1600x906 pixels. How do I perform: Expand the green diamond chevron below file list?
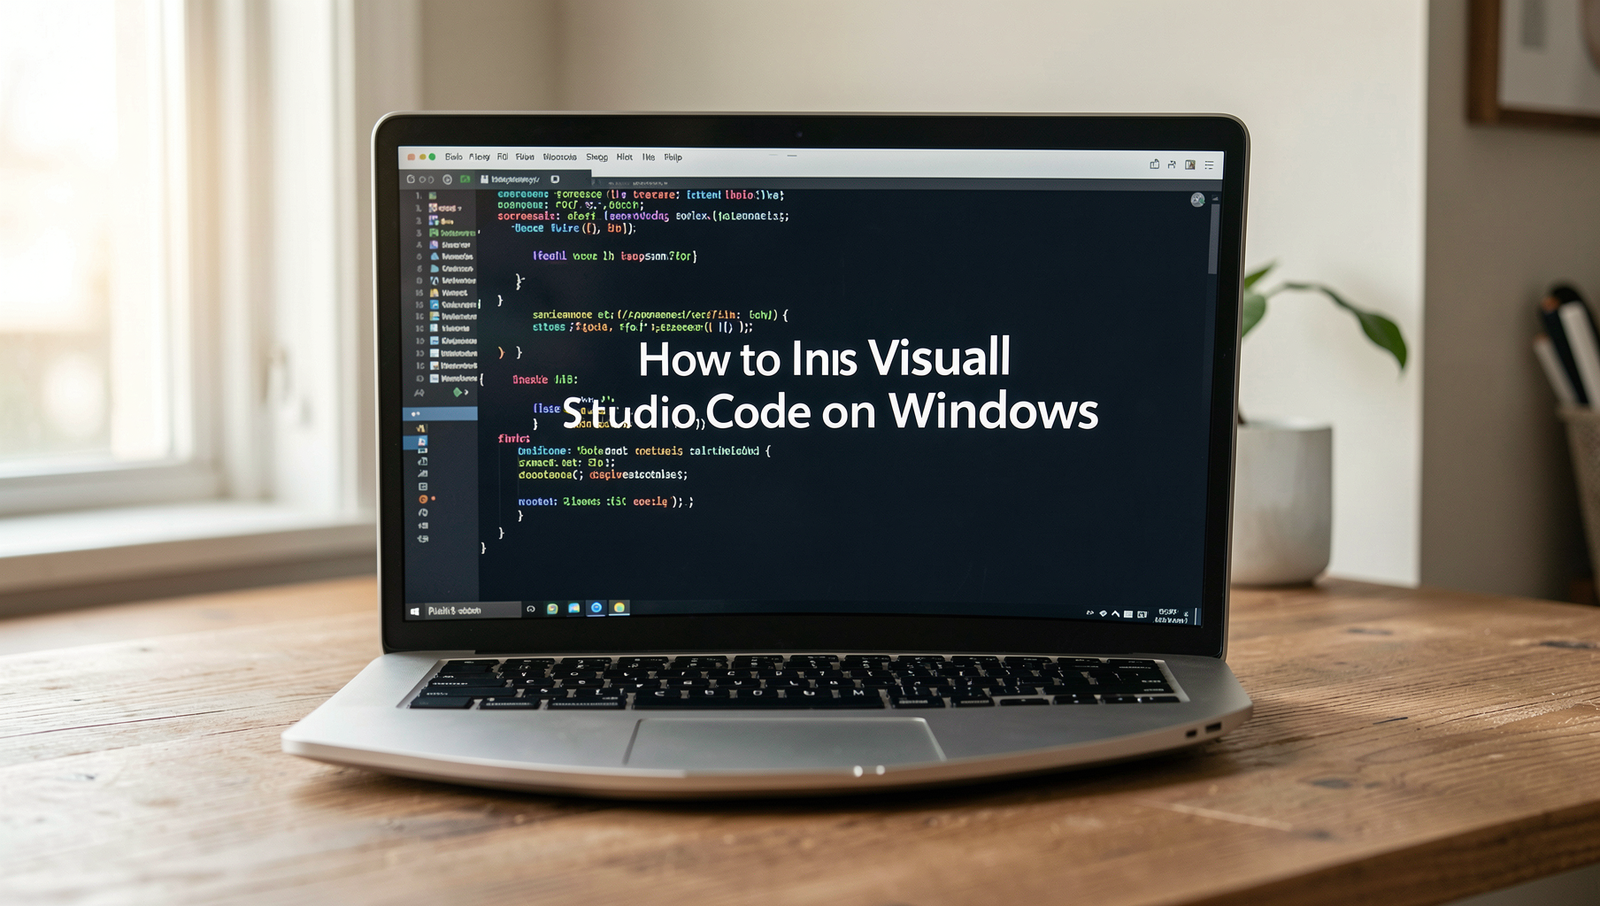click(x=460, y=392)
